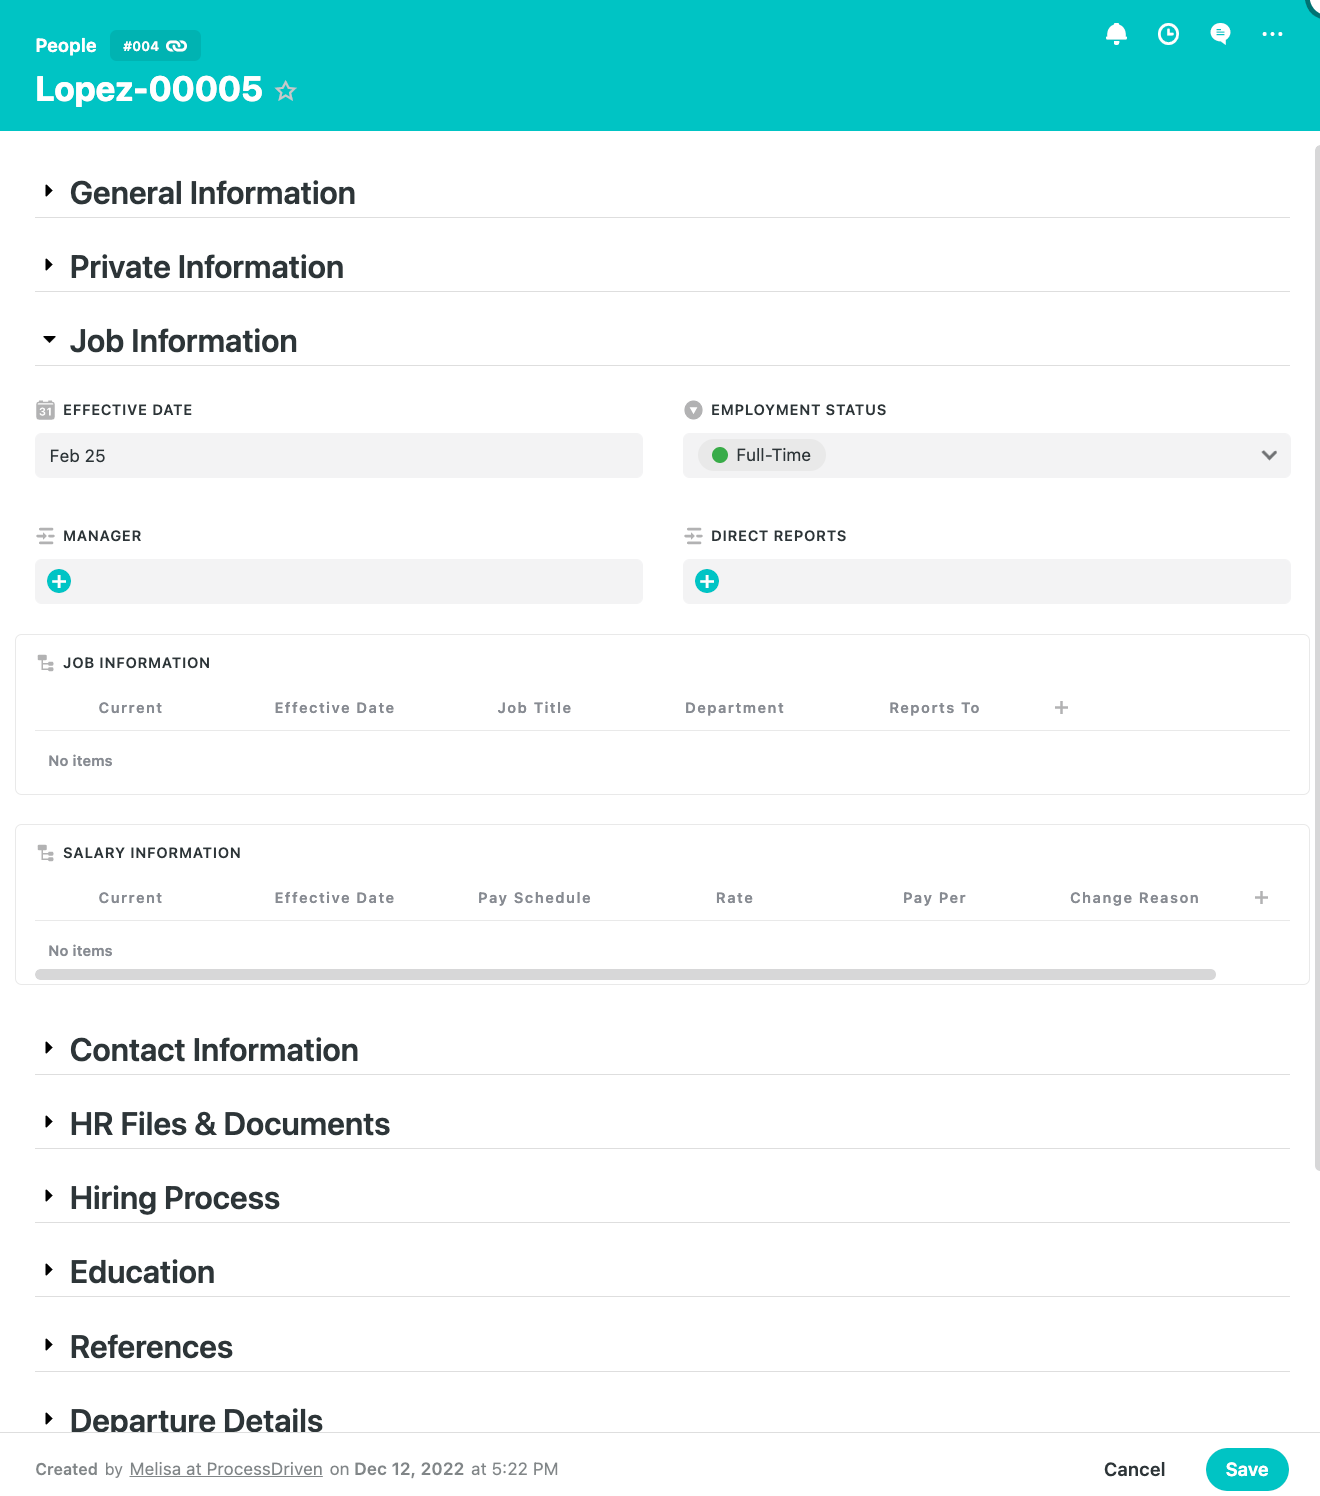Open Melisa at ProcessDriven creator link
The width and height of the screenshot is (1320, 1496).
point(226,1469)
